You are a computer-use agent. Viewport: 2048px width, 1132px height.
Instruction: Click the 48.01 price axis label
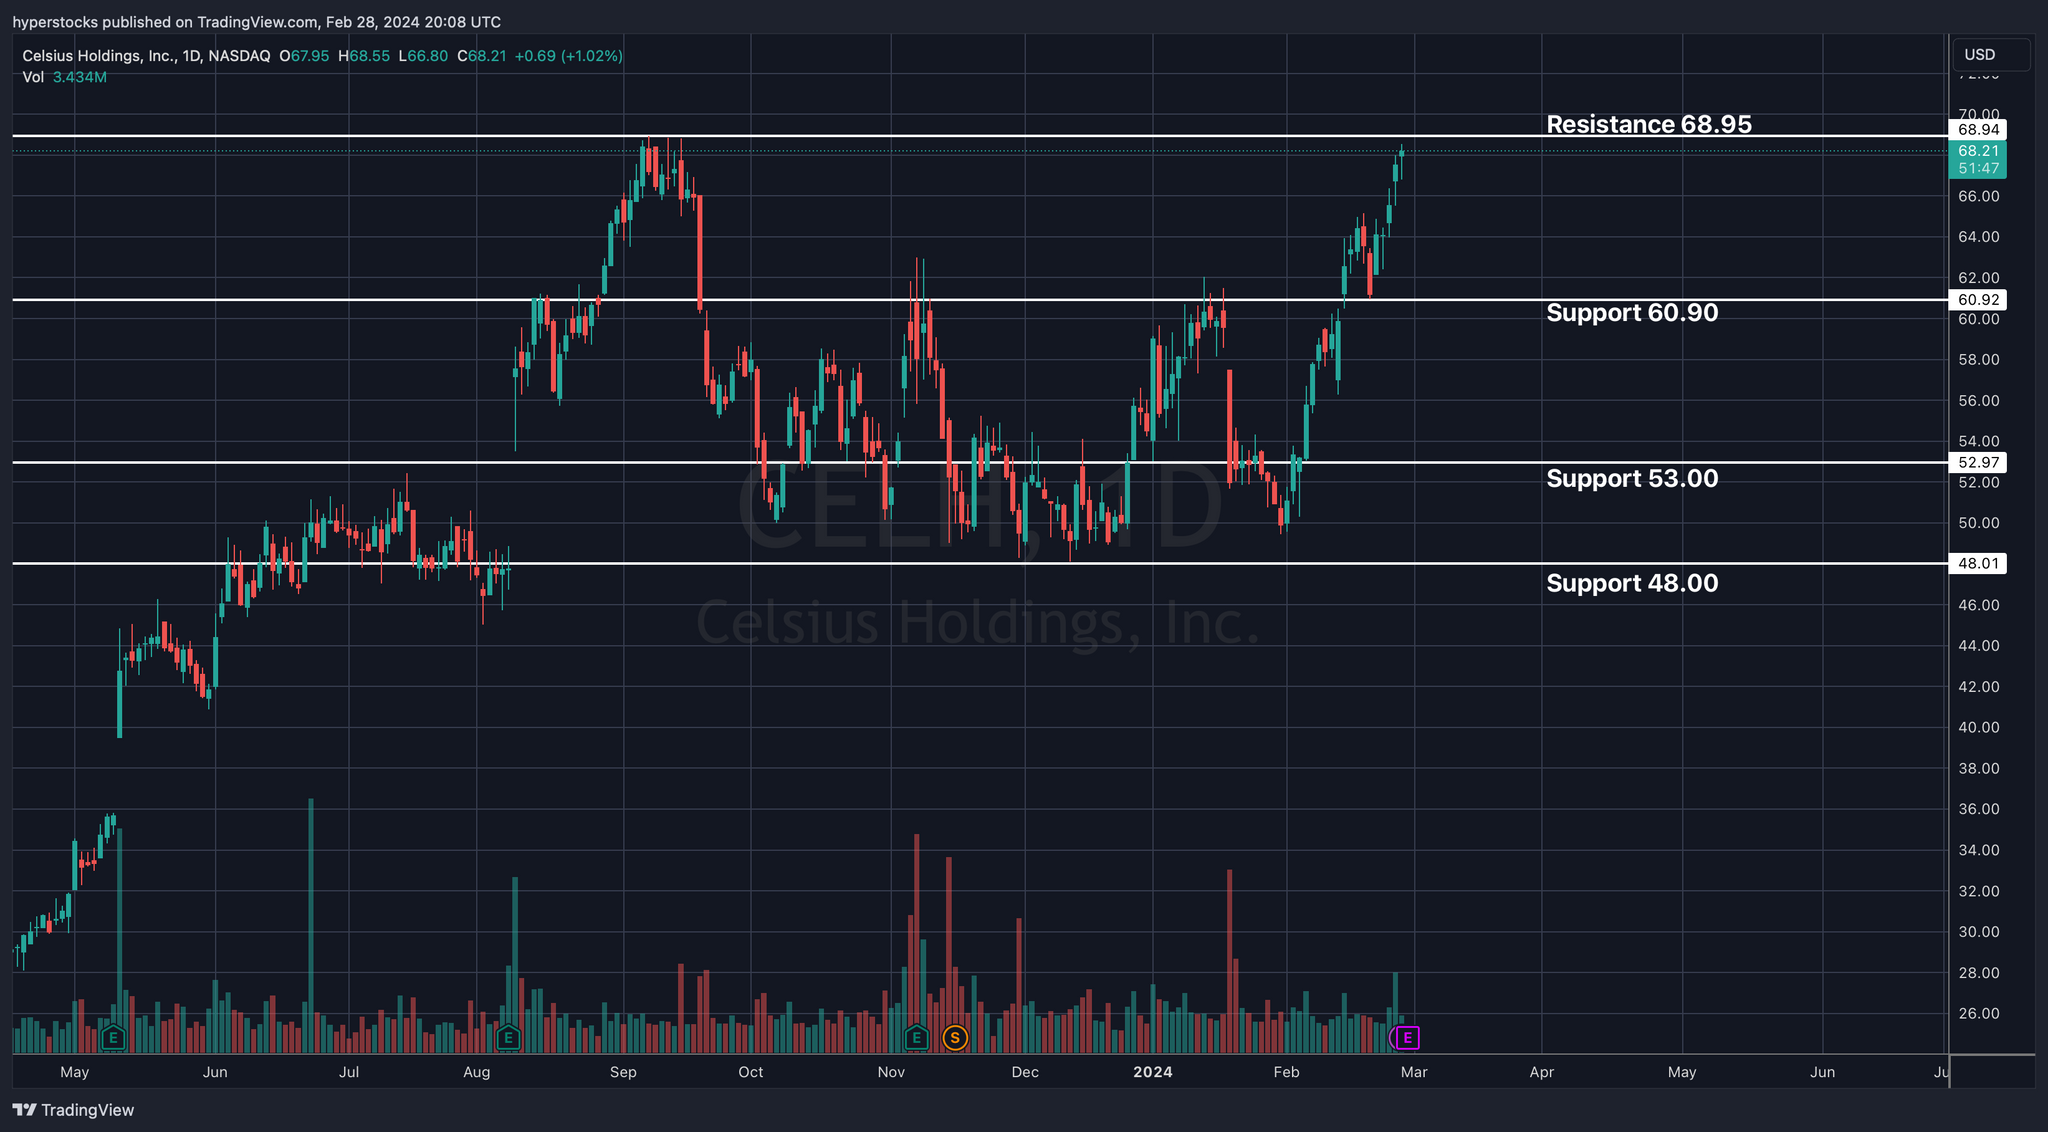tap(1978, 564)
